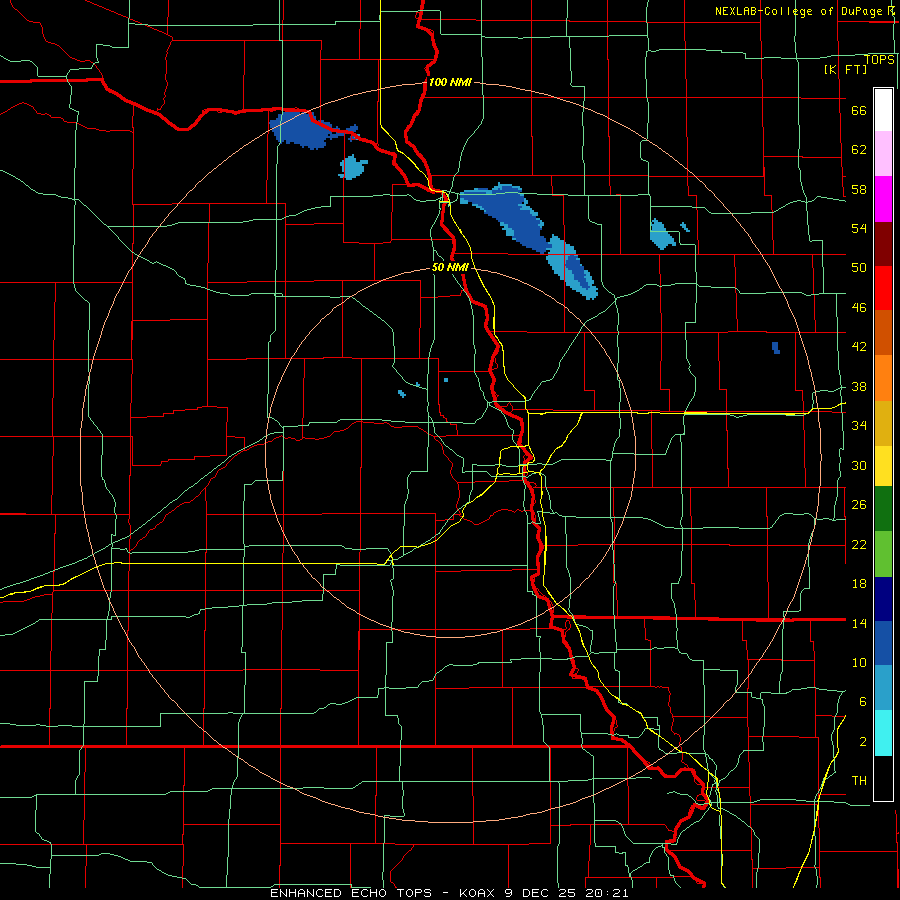
Task: Click the dark green legend swatch
Action: click(883, 509)
